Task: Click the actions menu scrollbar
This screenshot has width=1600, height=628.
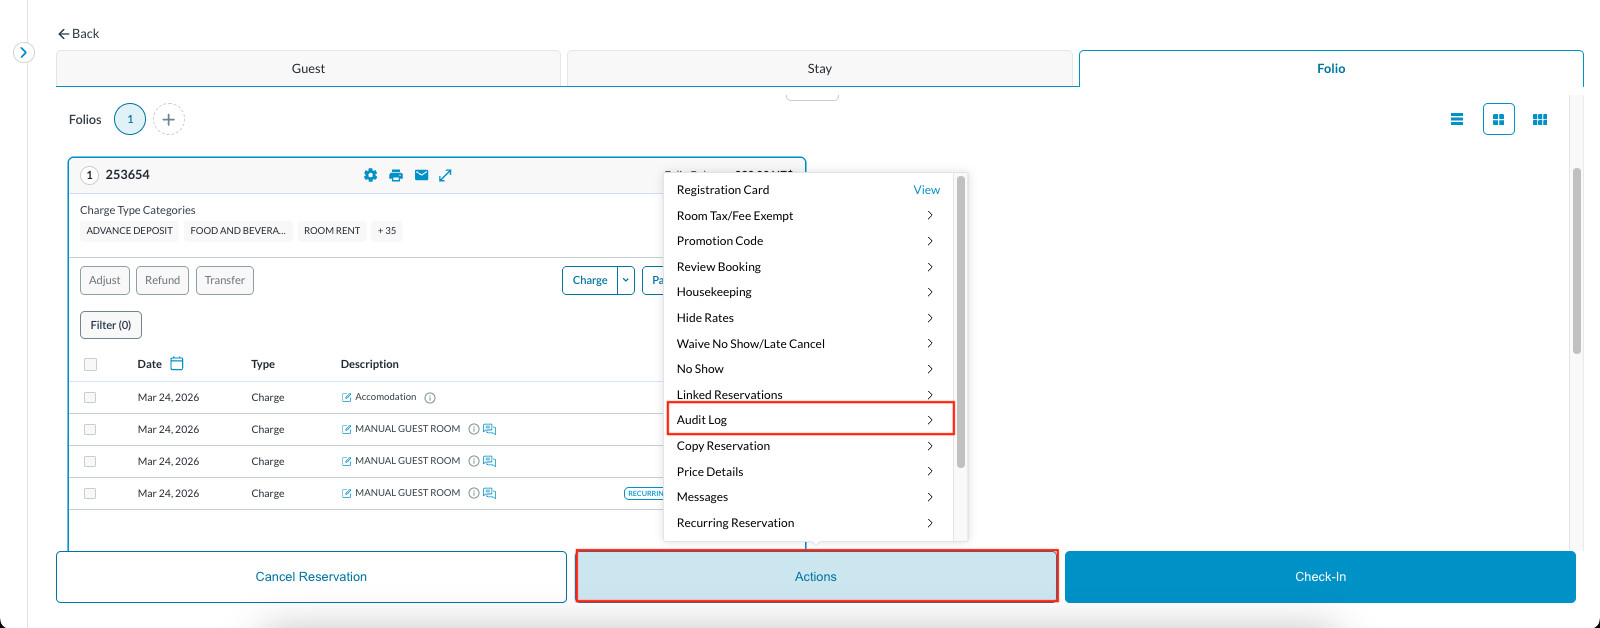Action: coord(960,320)
